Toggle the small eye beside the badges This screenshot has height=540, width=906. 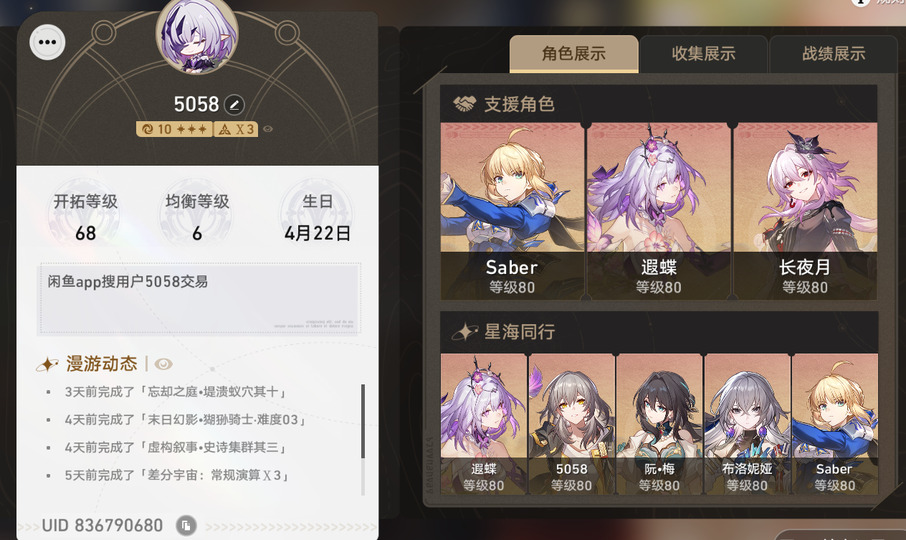[268, 129]
